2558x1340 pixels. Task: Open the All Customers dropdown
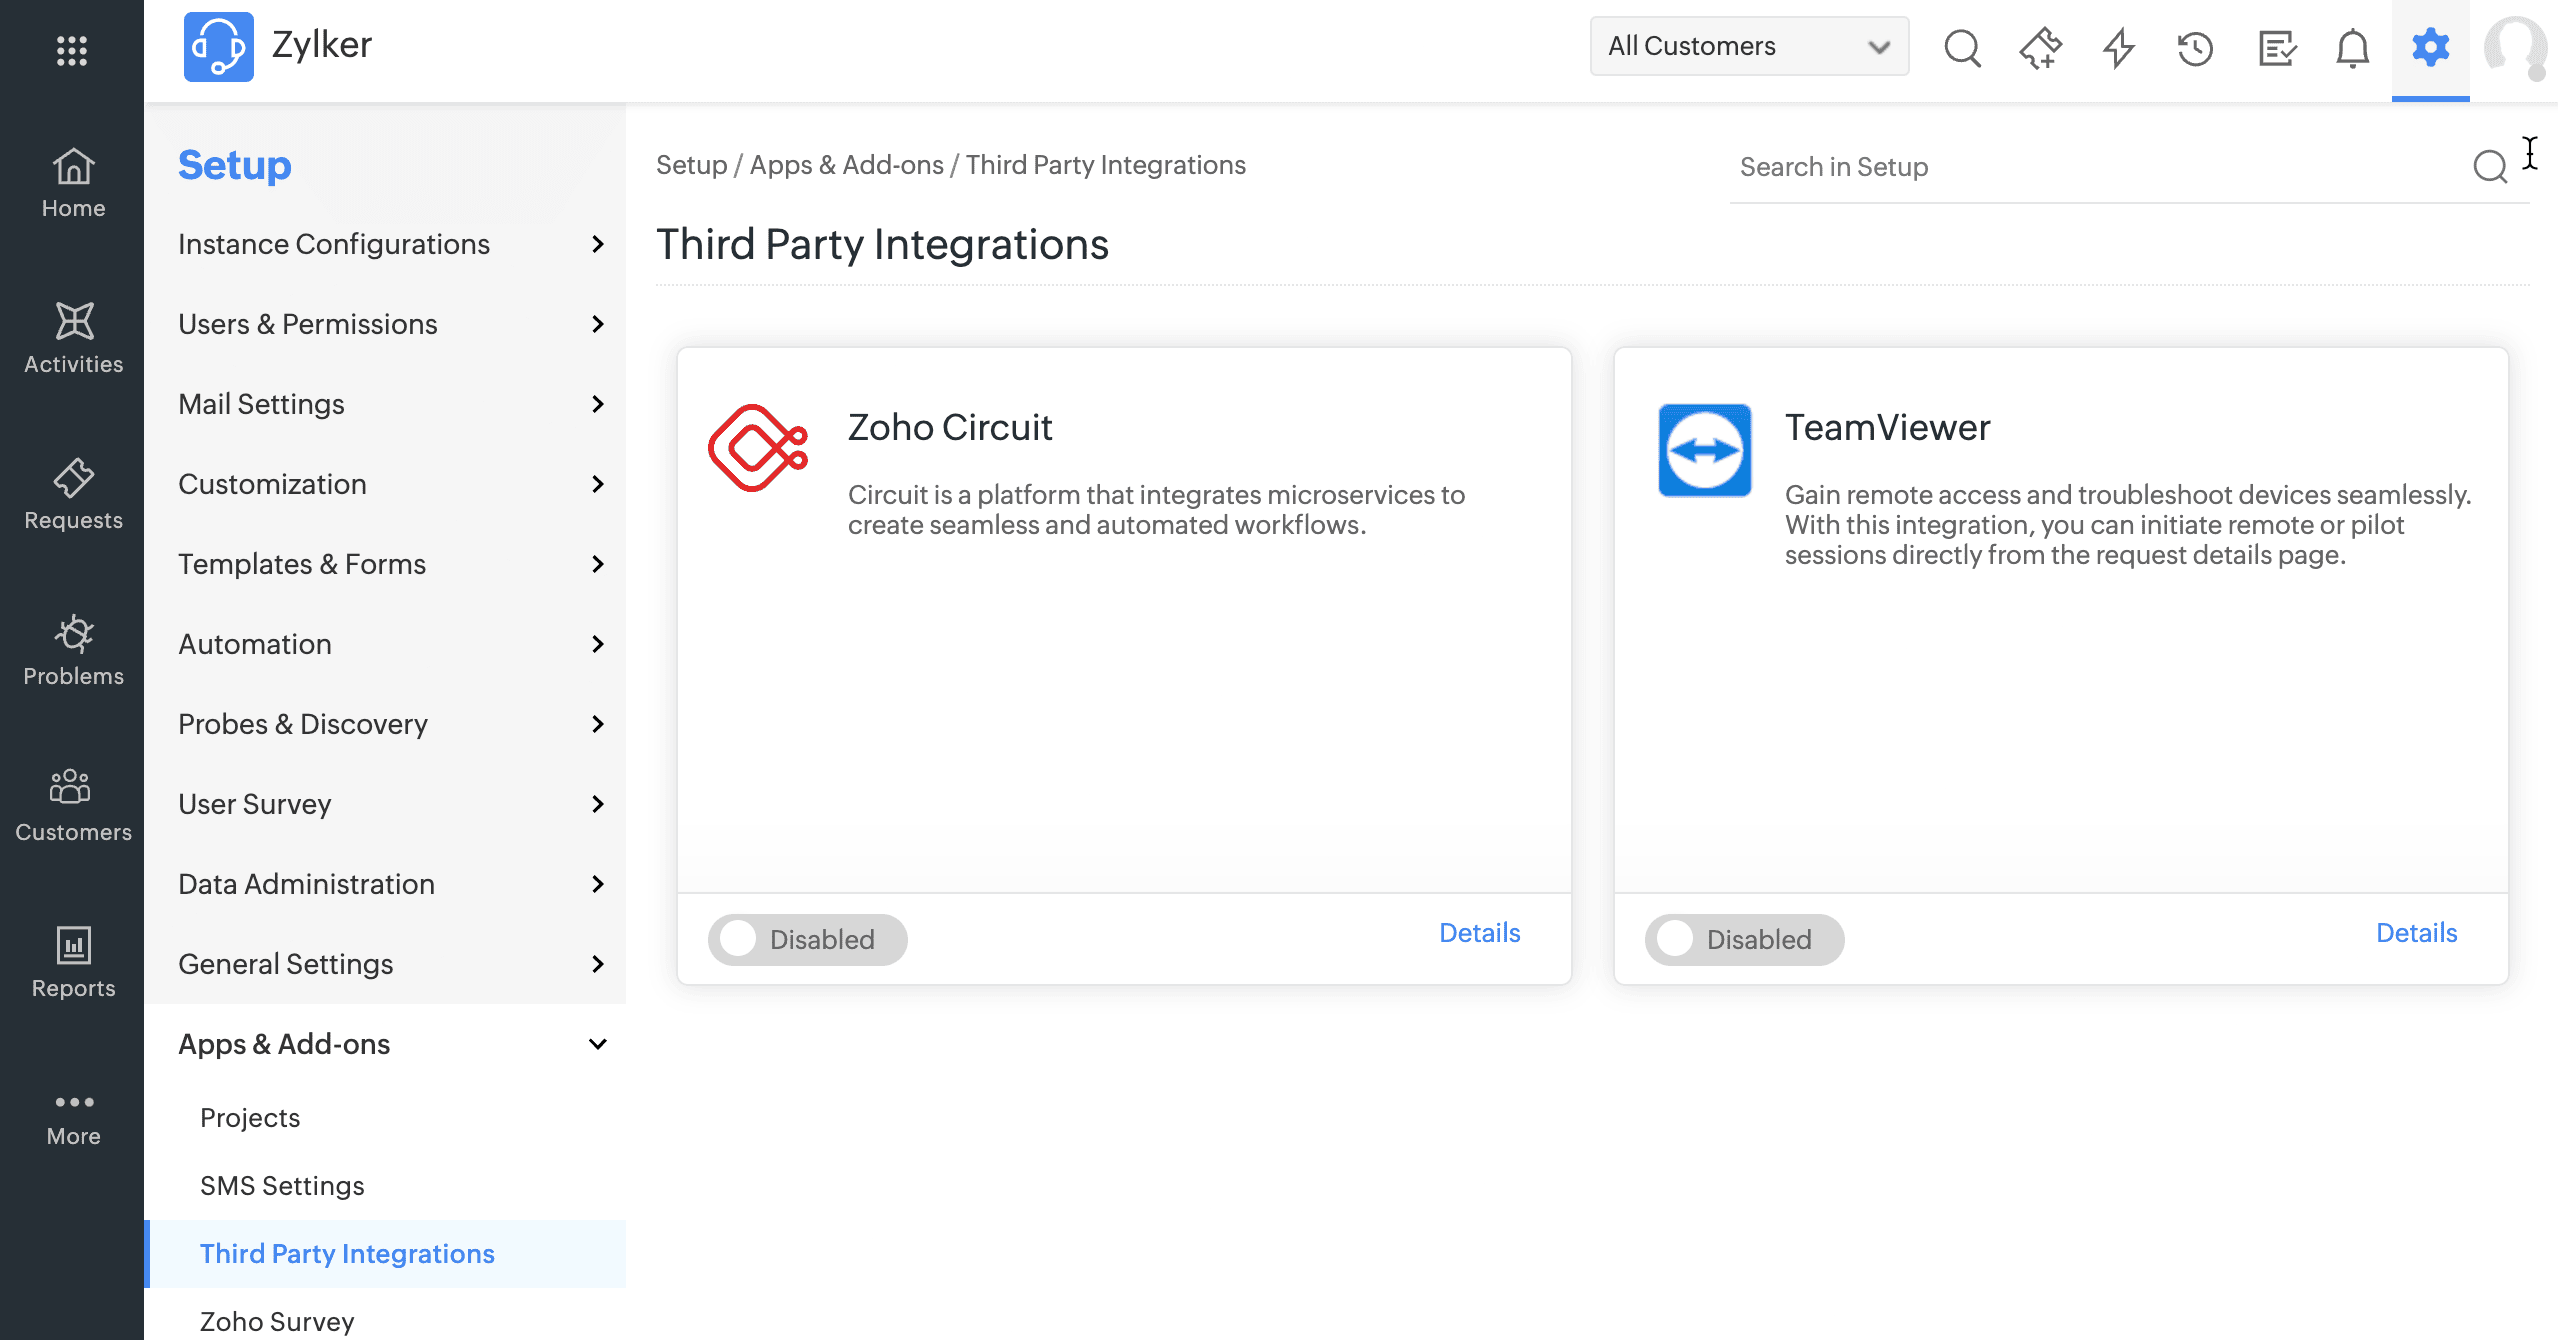pyautogui.click(x=1748, y=46)
